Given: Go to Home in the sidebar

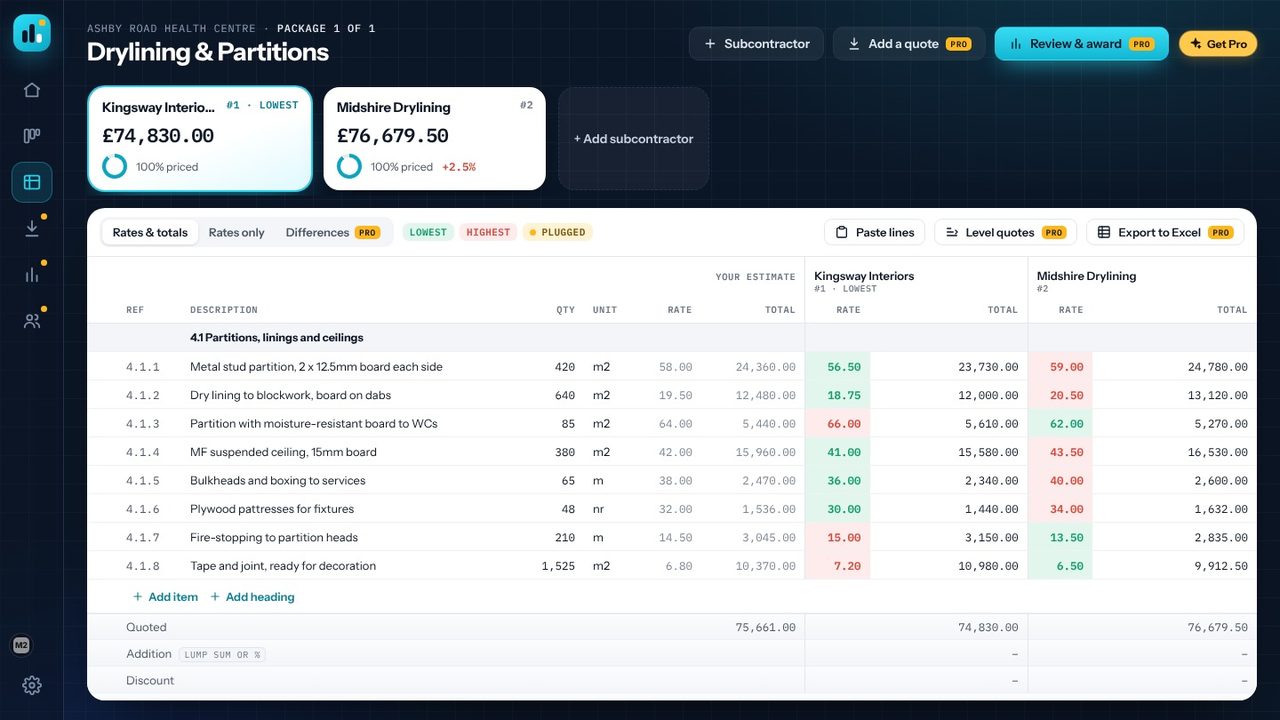Looking at the screenshot, I should (32, 90).
